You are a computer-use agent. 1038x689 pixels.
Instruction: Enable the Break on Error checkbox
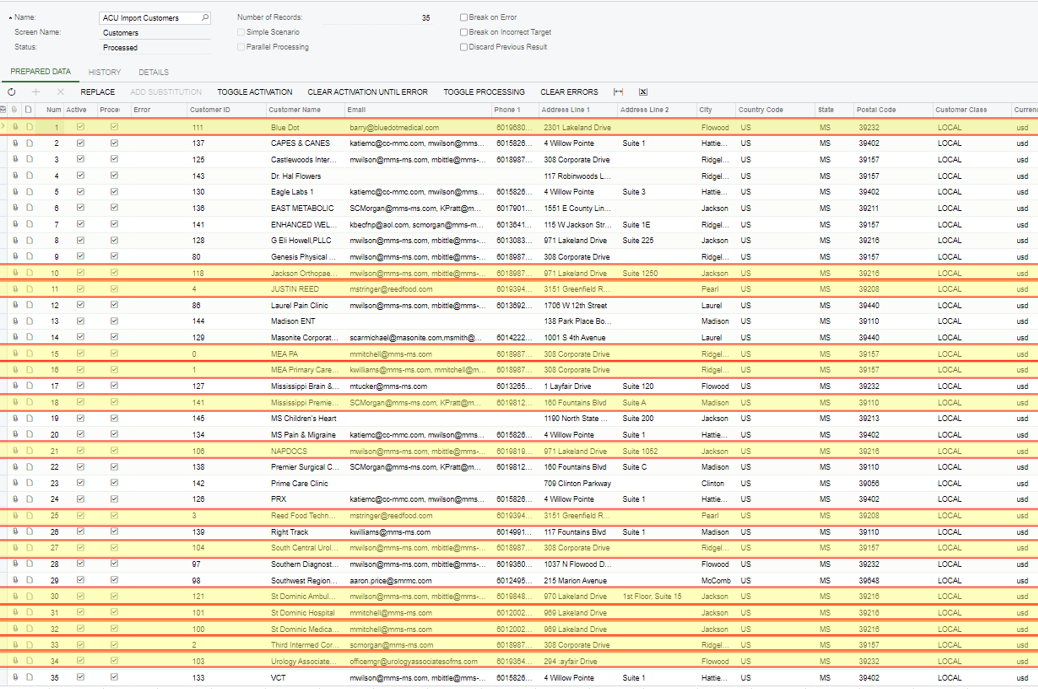[463, 17]
